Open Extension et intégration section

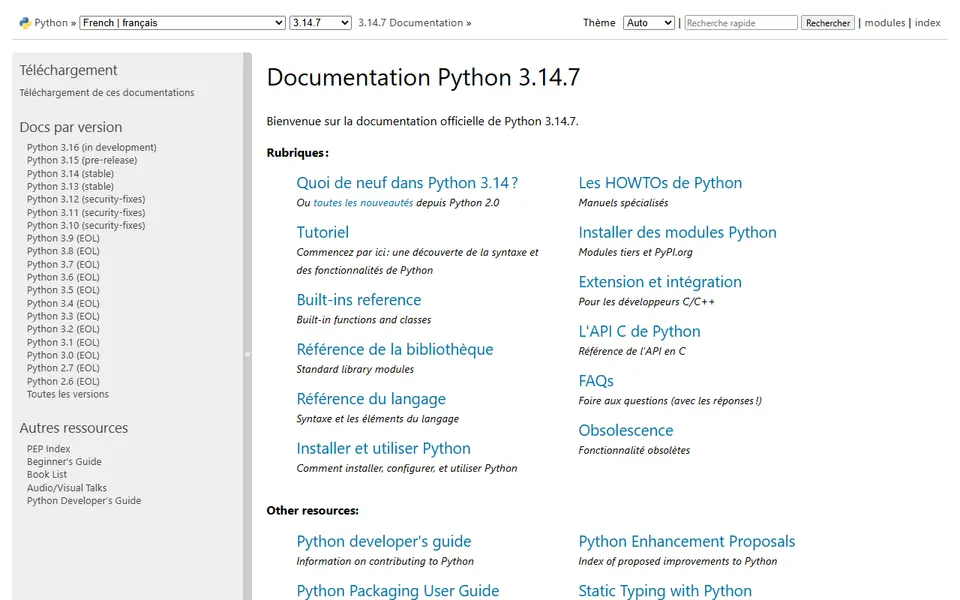tap(660, 282)
